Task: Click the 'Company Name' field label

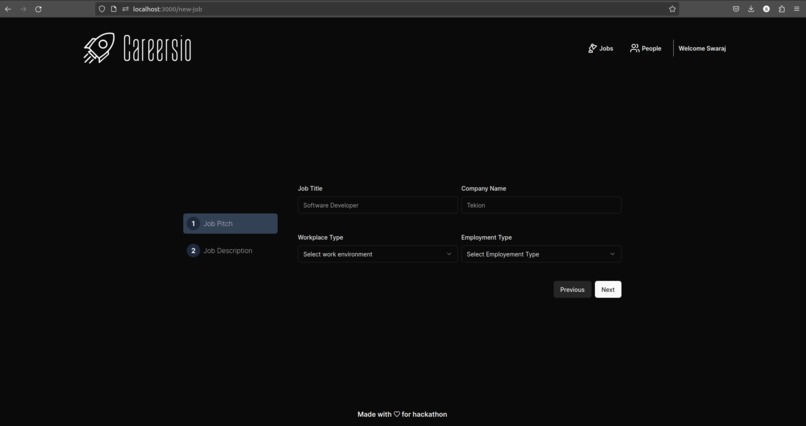Action: click(x=484, y=189)
